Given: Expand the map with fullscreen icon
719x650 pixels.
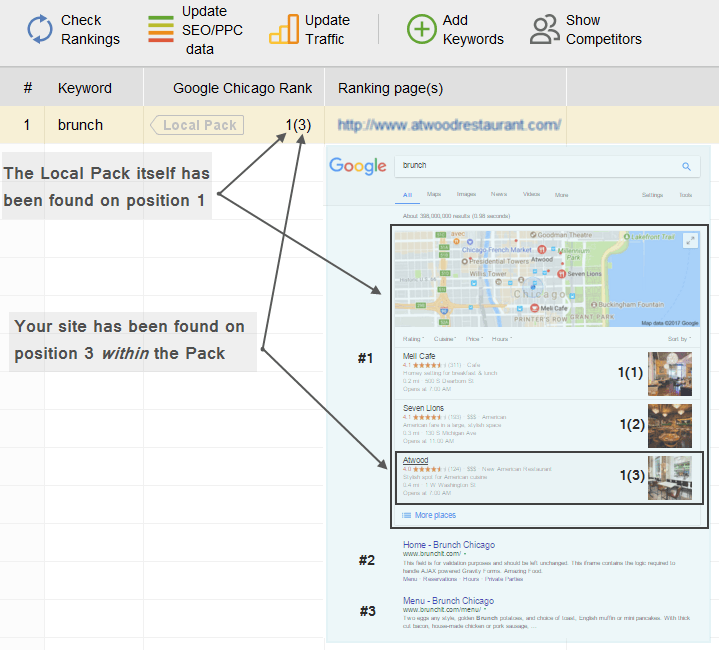Looking at the screenshot, I should click(691, 240).
